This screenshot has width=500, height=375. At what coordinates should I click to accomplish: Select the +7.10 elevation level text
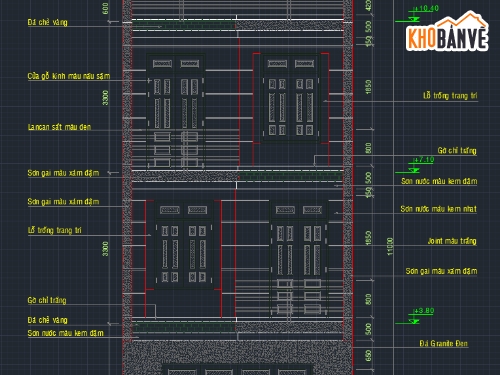click(x=424, y=160)
